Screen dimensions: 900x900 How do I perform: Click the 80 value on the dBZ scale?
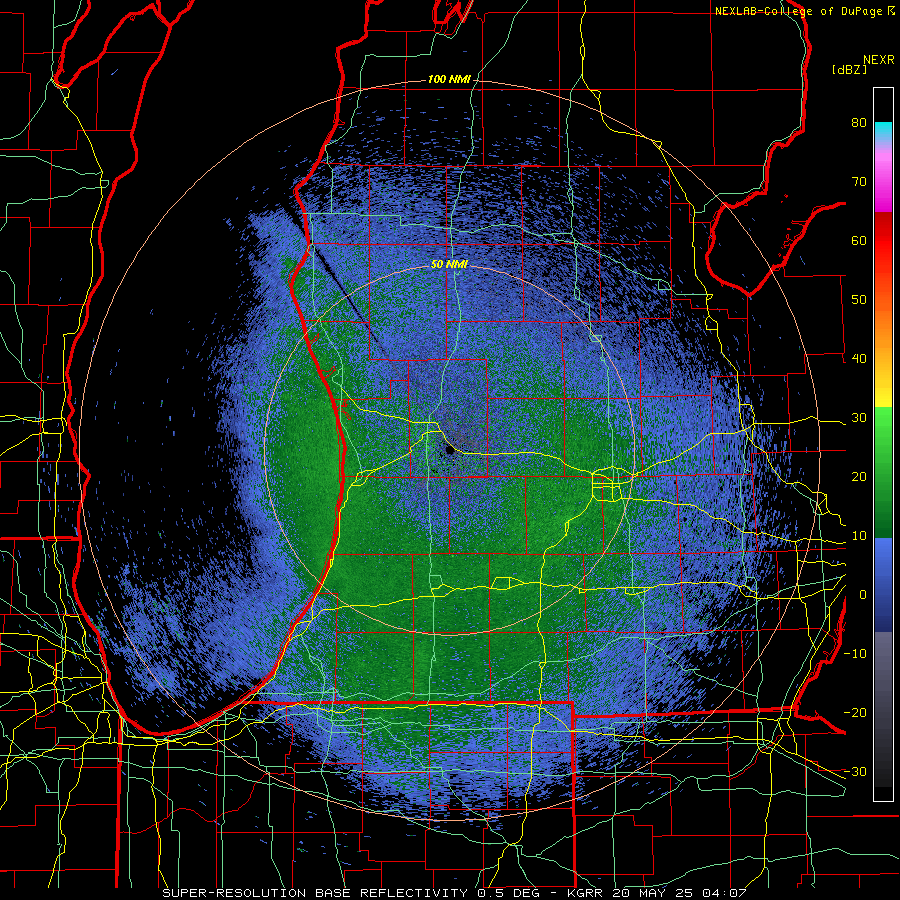click(859, 123)
